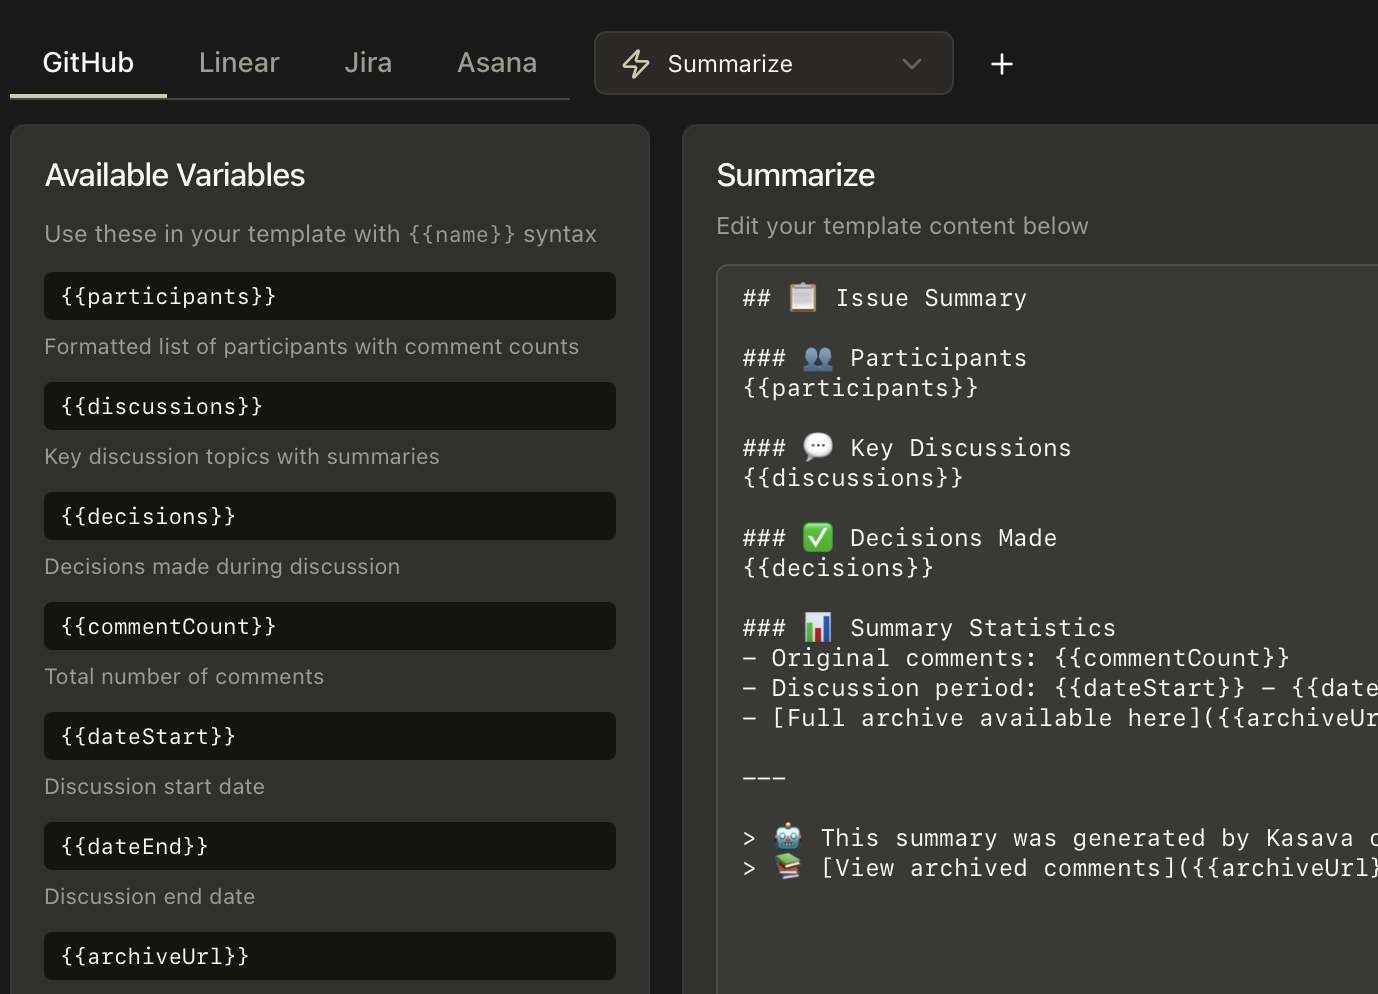Switch to the Linear tab
The image size is (1378, 994).
[239, 62]
